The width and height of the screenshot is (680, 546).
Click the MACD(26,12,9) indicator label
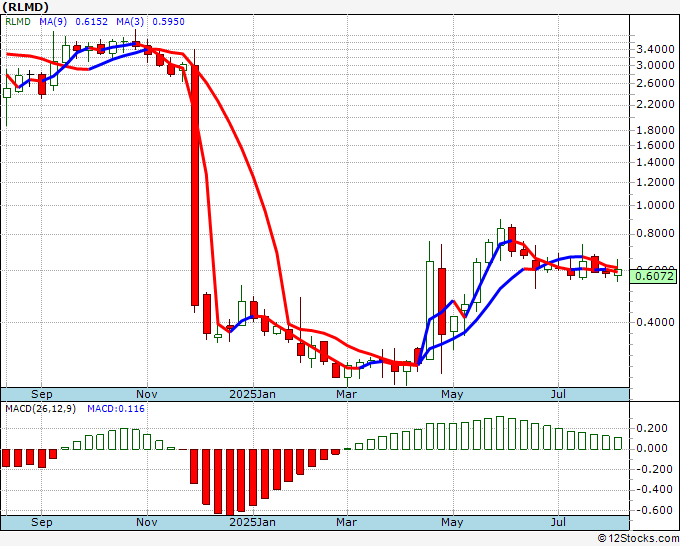tap(40, 409)
